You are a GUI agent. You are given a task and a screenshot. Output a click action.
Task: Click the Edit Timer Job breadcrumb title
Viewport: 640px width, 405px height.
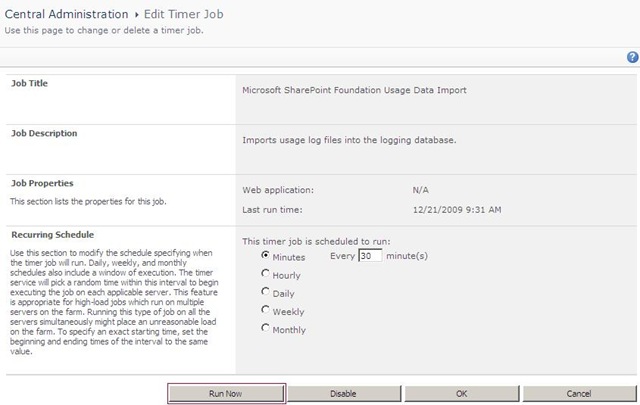pos(184,14)
